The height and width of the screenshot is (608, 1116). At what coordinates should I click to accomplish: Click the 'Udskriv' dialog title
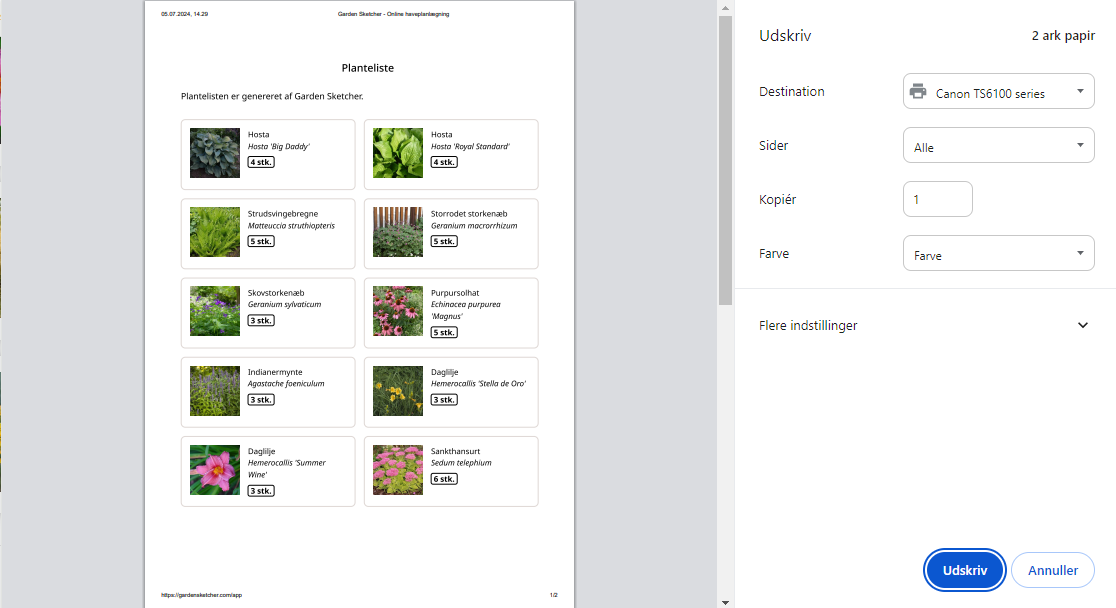785,36
